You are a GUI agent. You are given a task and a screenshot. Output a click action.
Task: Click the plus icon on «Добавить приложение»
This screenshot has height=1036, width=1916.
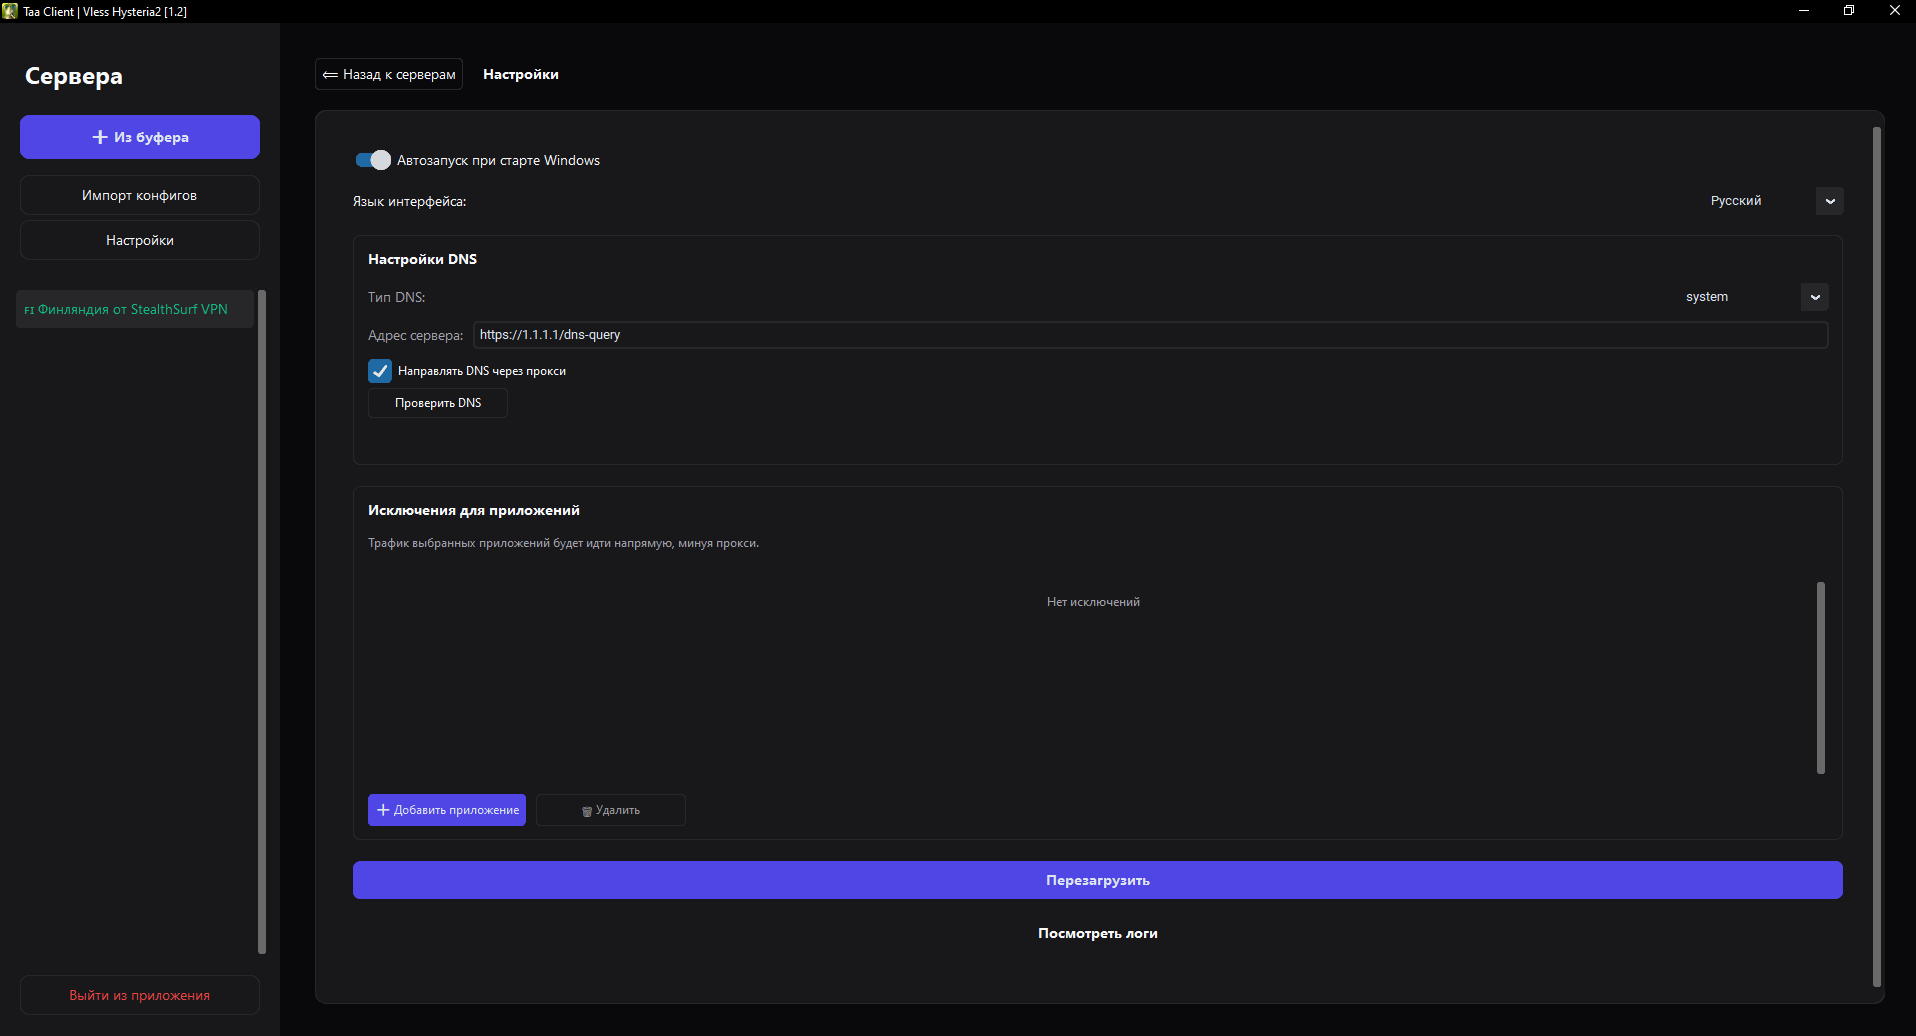pos(382,809)
